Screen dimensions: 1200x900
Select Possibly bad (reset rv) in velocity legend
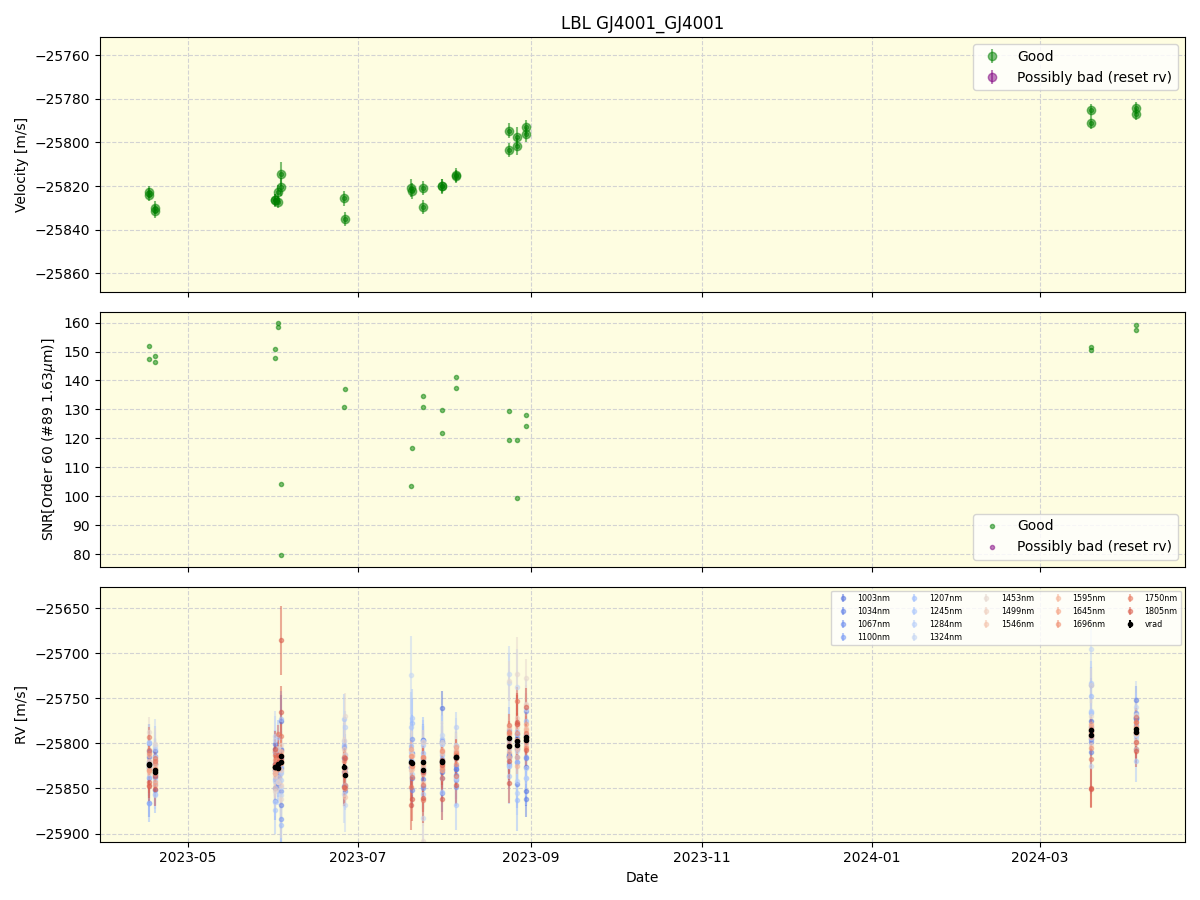tap(1094, 77)
